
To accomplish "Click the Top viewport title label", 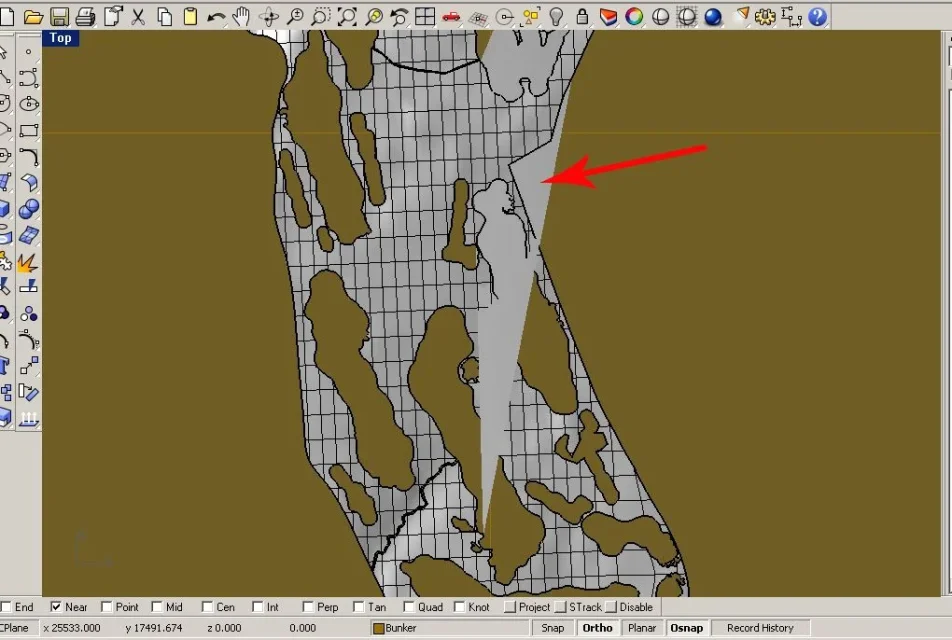I will 61,38.
